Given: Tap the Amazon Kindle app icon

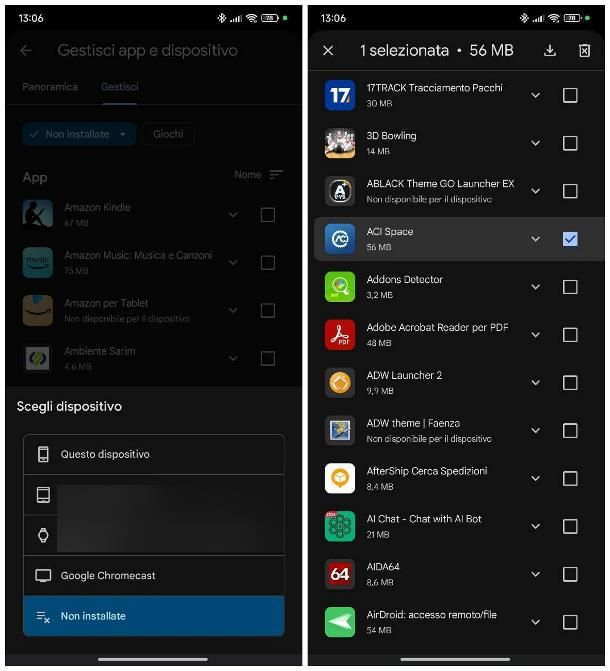Looking at the screenshot, I should pyautogui.click(x=38, y=214).
